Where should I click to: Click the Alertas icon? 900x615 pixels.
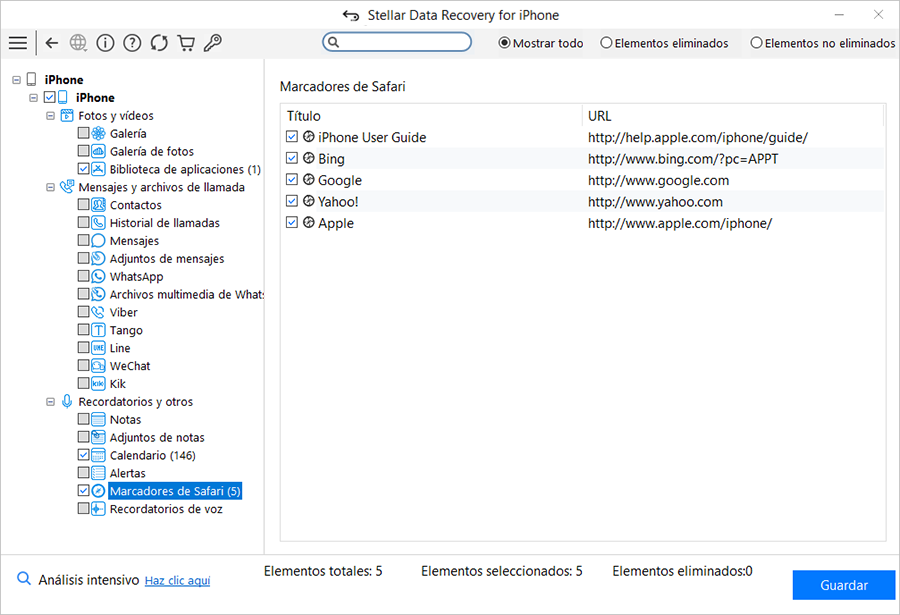click(x=99, y=473)
